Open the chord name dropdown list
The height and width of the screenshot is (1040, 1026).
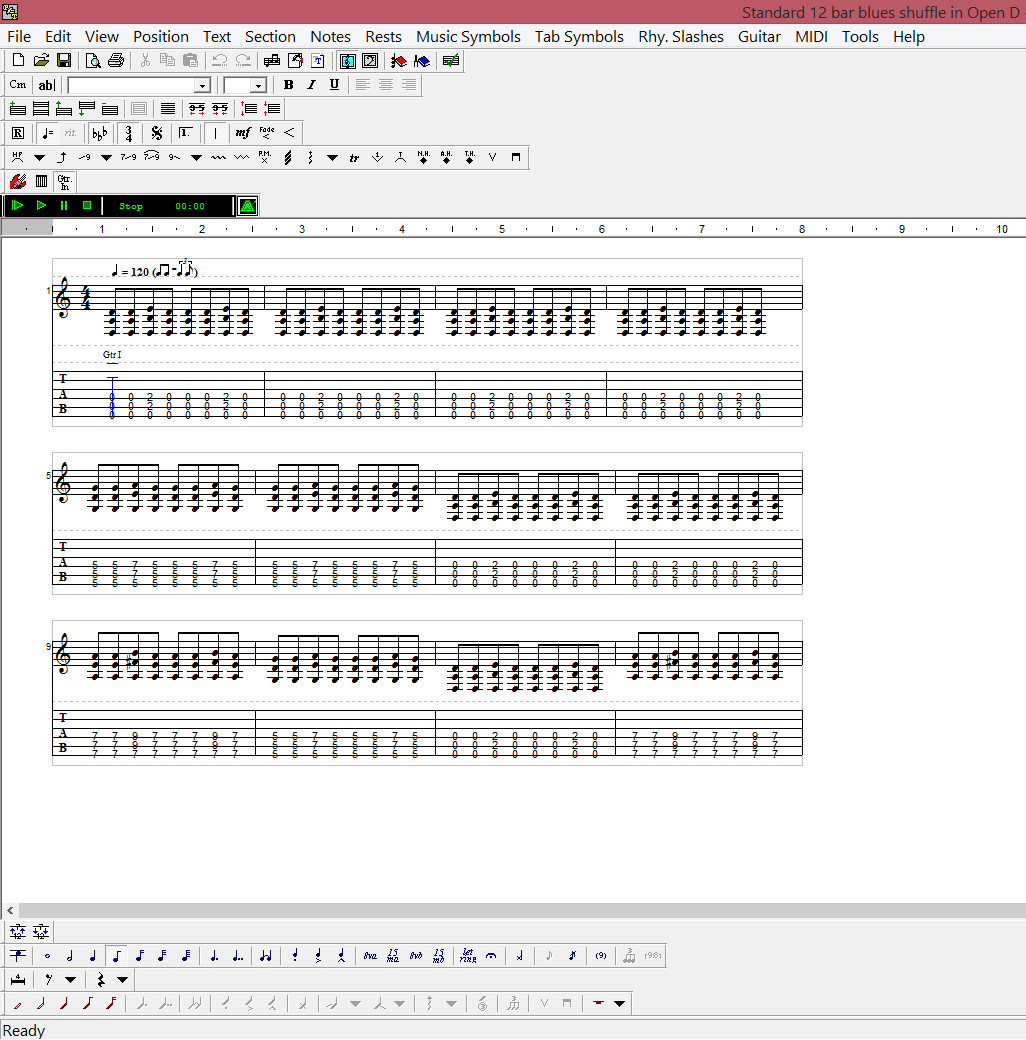[203, 85]
